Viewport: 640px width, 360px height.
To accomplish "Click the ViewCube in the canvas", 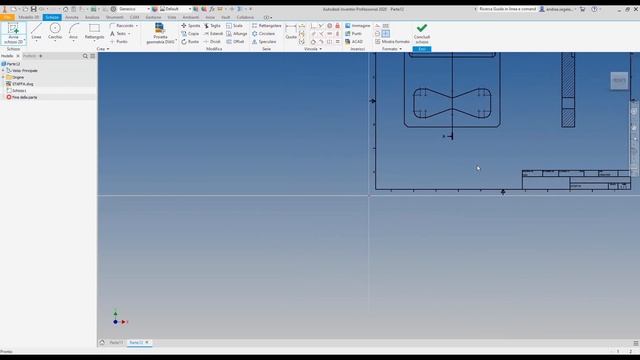I will 619,81.
